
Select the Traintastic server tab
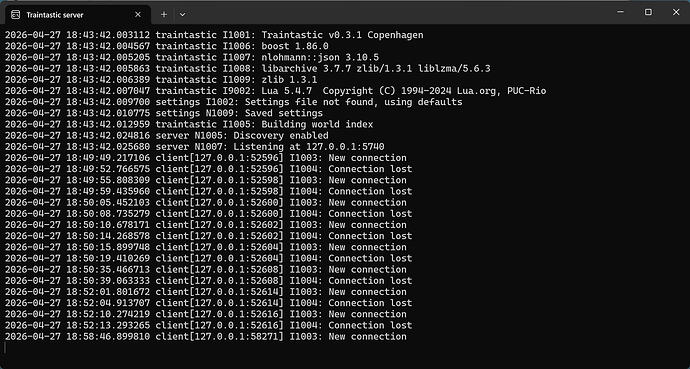(78, 15)
